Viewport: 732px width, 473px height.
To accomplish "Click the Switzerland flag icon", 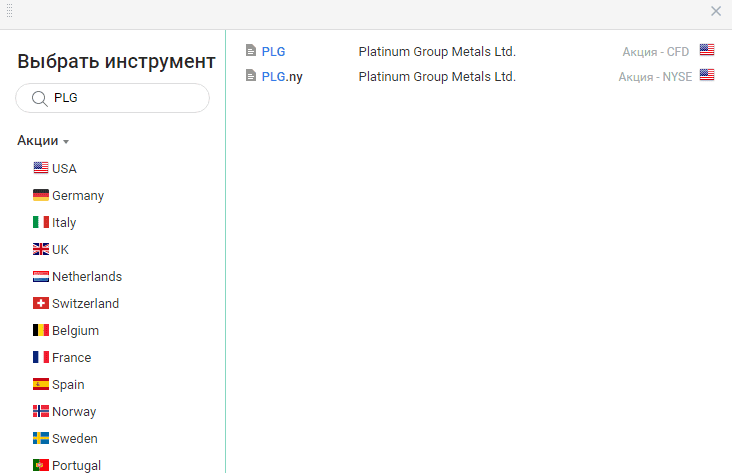I will point(41,303).
